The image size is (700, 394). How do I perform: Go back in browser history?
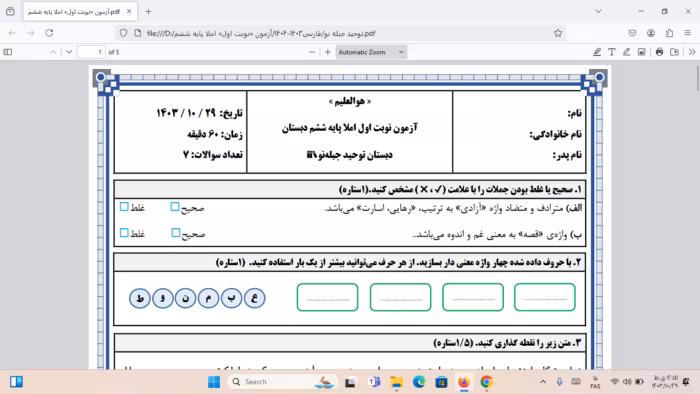[x=12, y=33]
